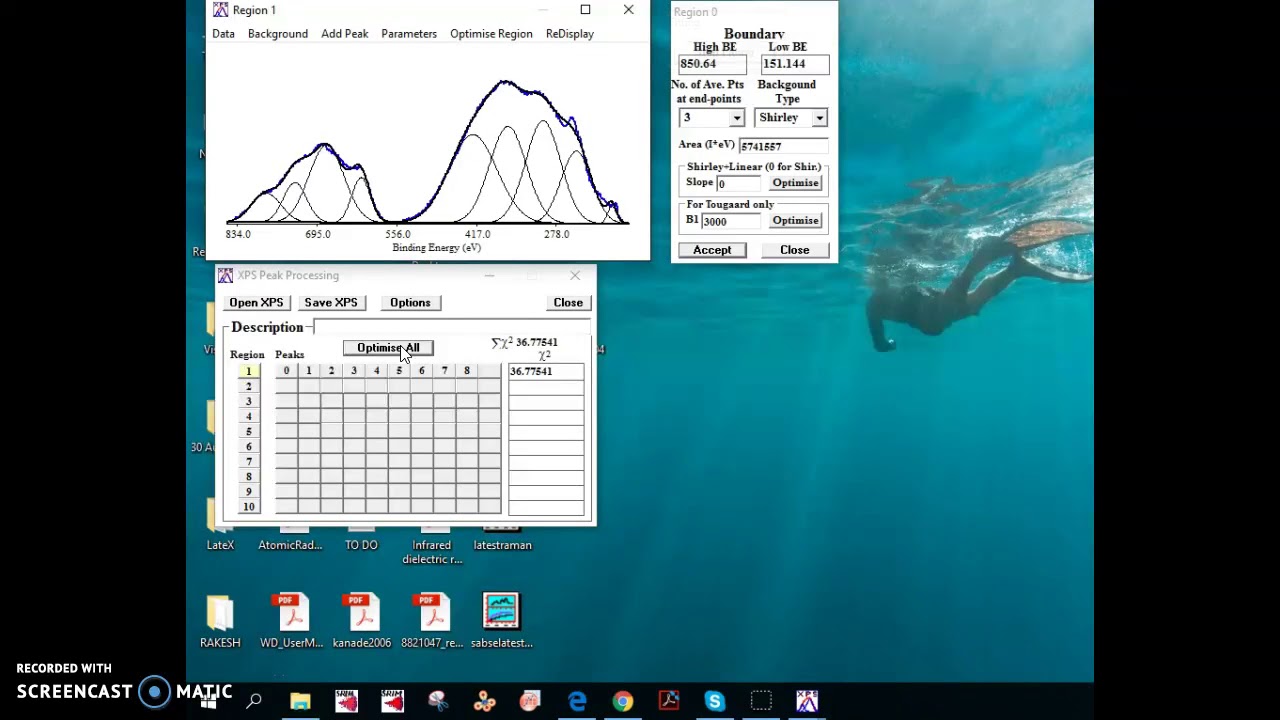Launch Google Chrome from the taskbar
This screenshot has height=720, width=1280.
click(623, 701)
